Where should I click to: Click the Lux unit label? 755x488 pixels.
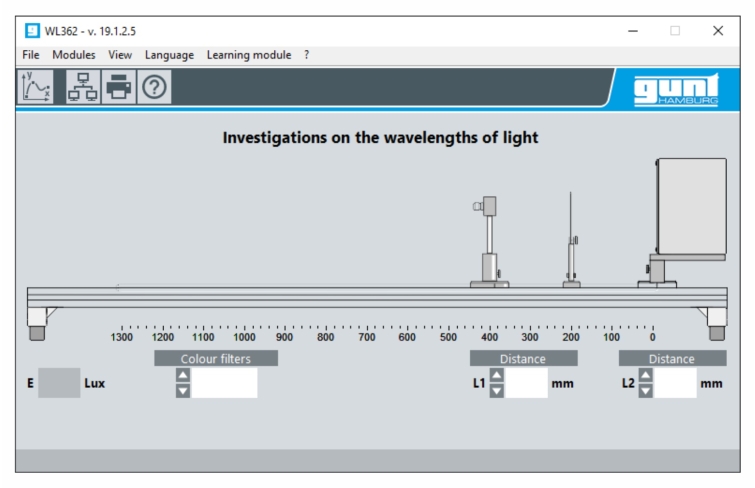coord(94,383)
